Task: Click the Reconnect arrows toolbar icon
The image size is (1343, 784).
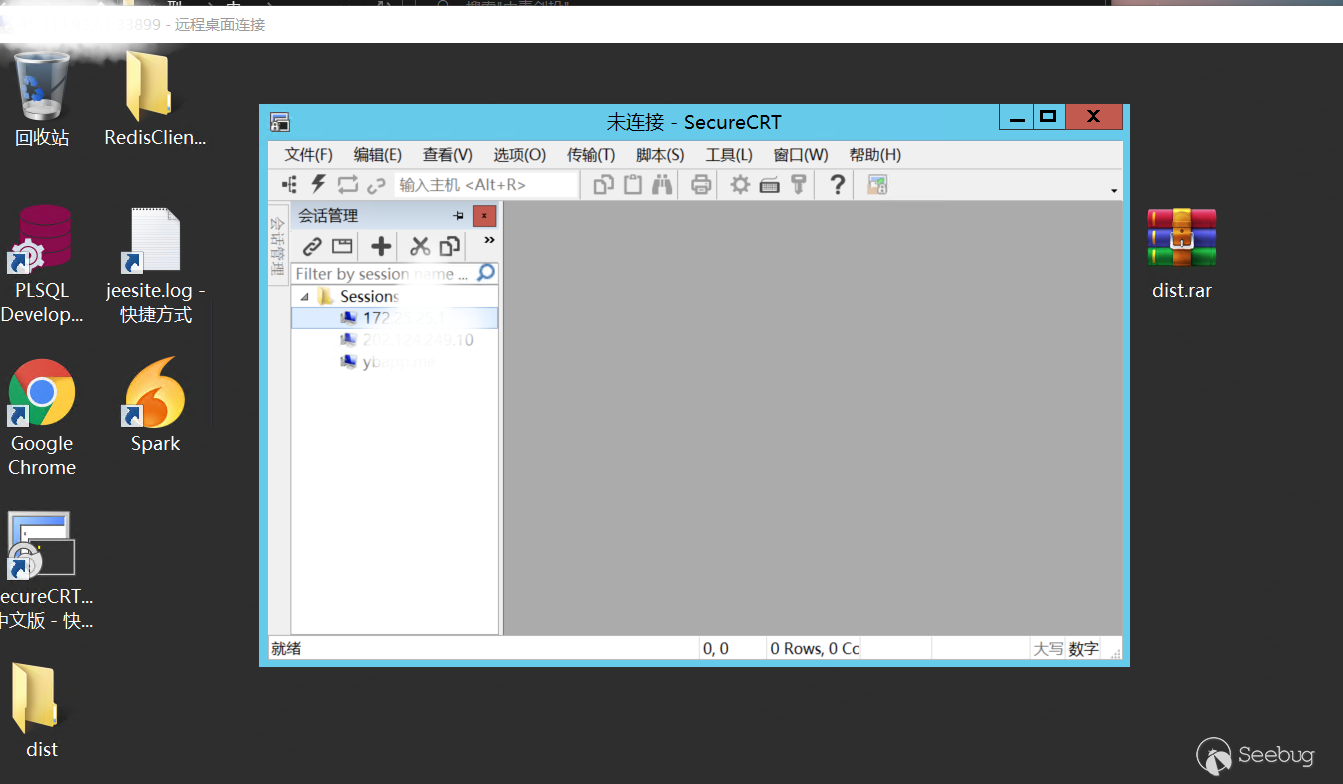Action: (x=347, y=184)
